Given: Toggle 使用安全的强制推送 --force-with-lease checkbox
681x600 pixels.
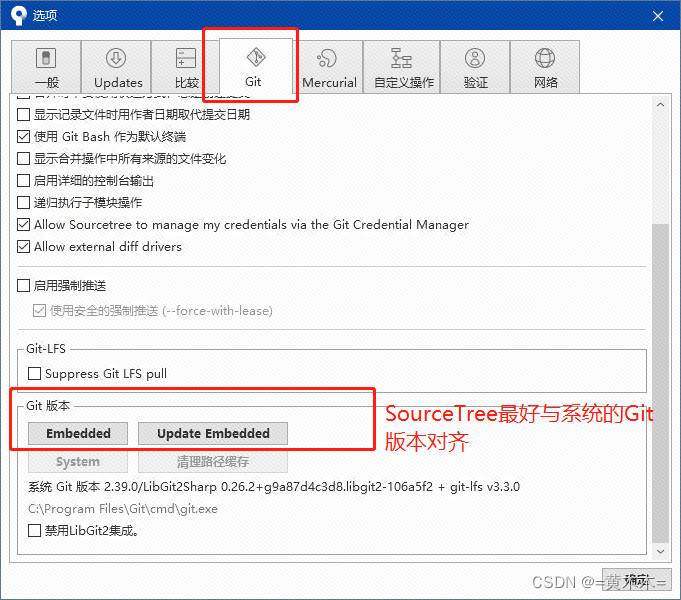Looking at the screenshot, I should 40,311.
